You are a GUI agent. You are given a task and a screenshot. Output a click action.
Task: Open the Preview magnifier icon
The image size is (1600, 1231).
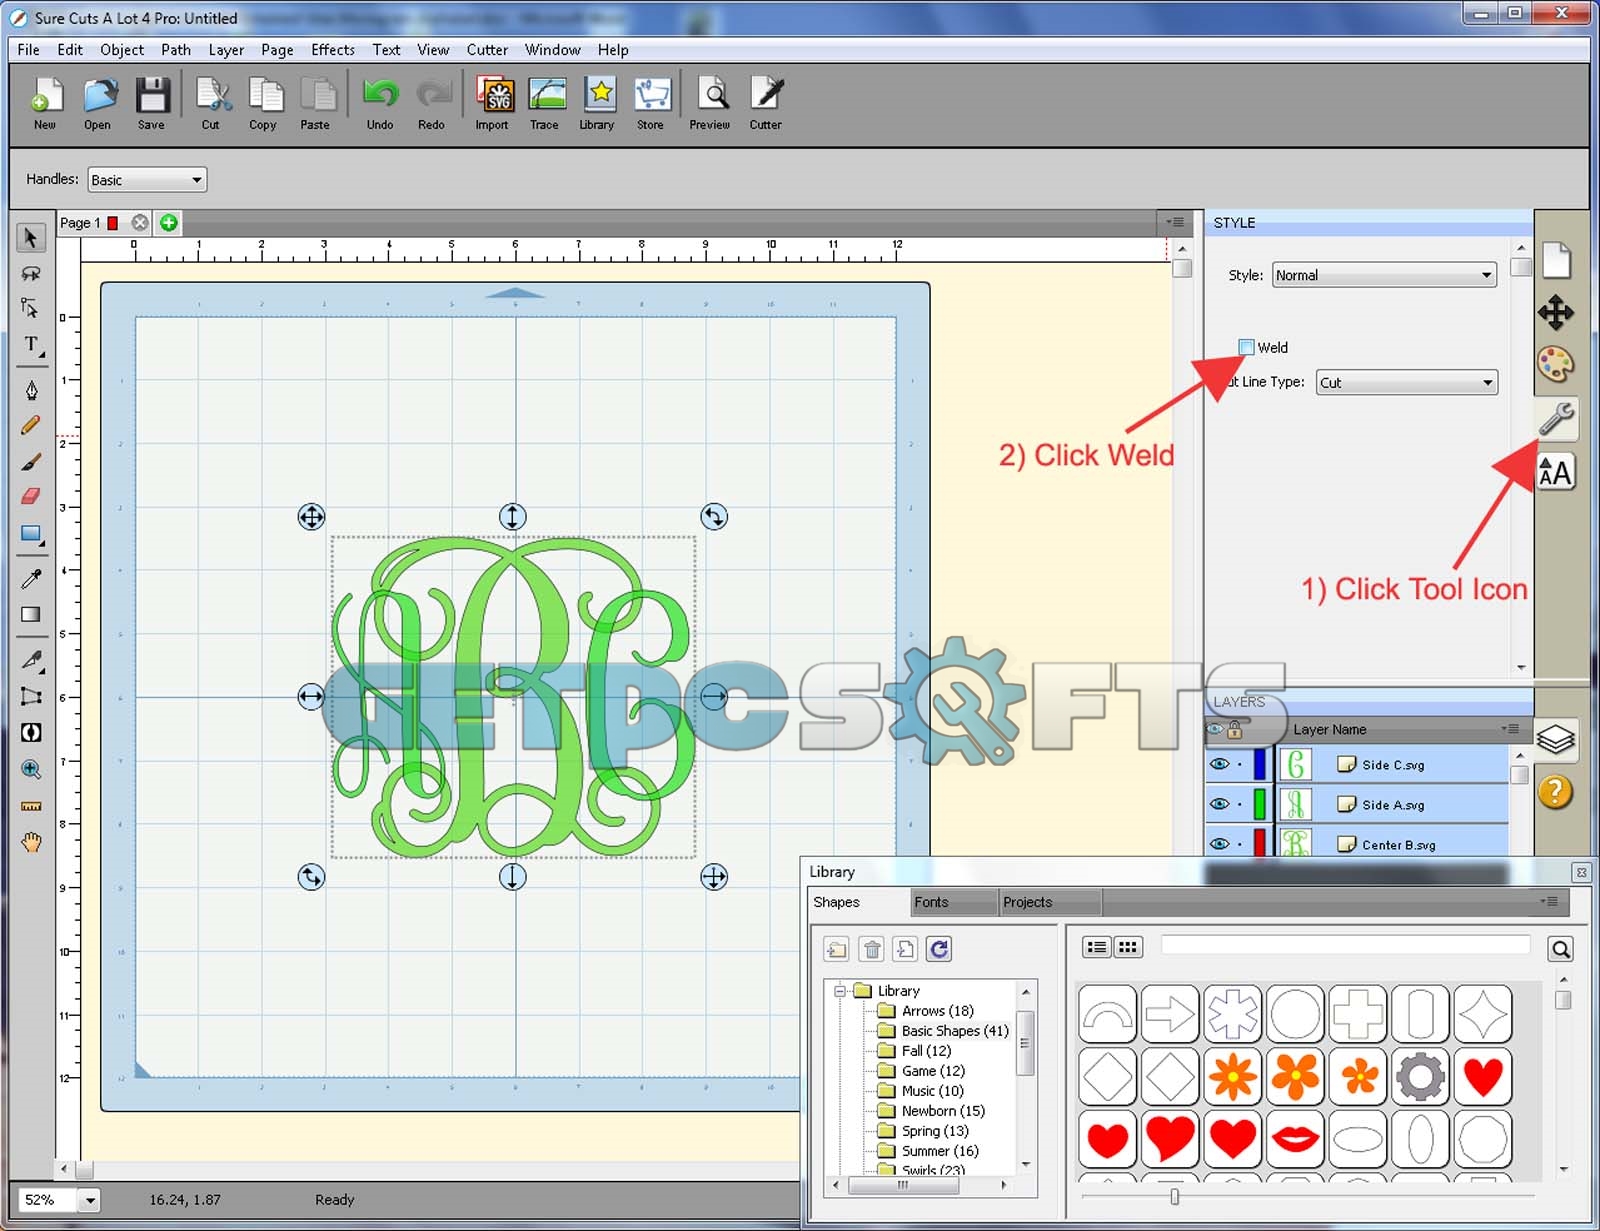pos(710,103)
